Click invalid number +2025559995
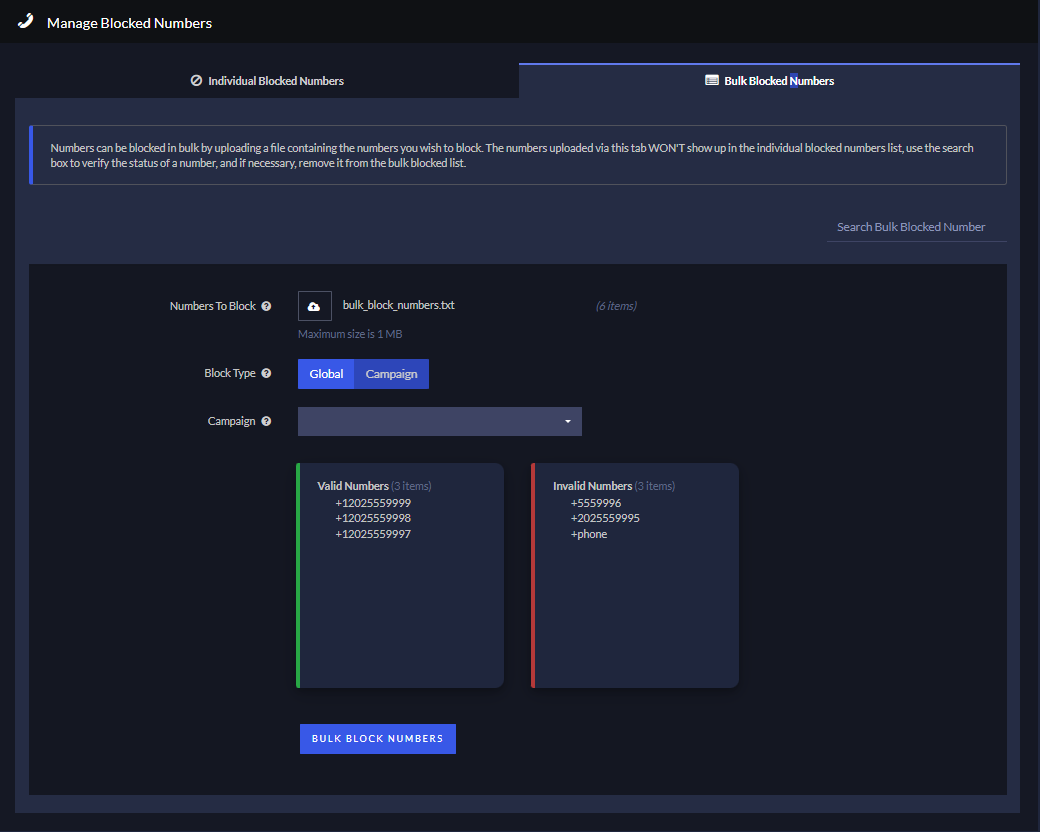This screenshot has width=1040, height=832. pyautogui.click(x=605, y=518)
